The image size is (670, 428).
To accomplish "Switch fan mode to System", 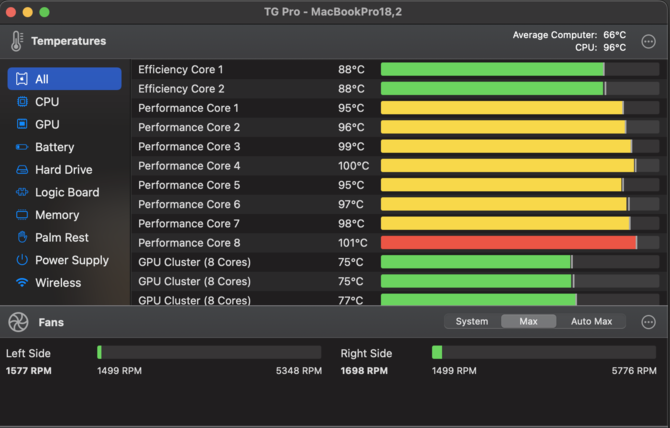I will pos(472,321).
